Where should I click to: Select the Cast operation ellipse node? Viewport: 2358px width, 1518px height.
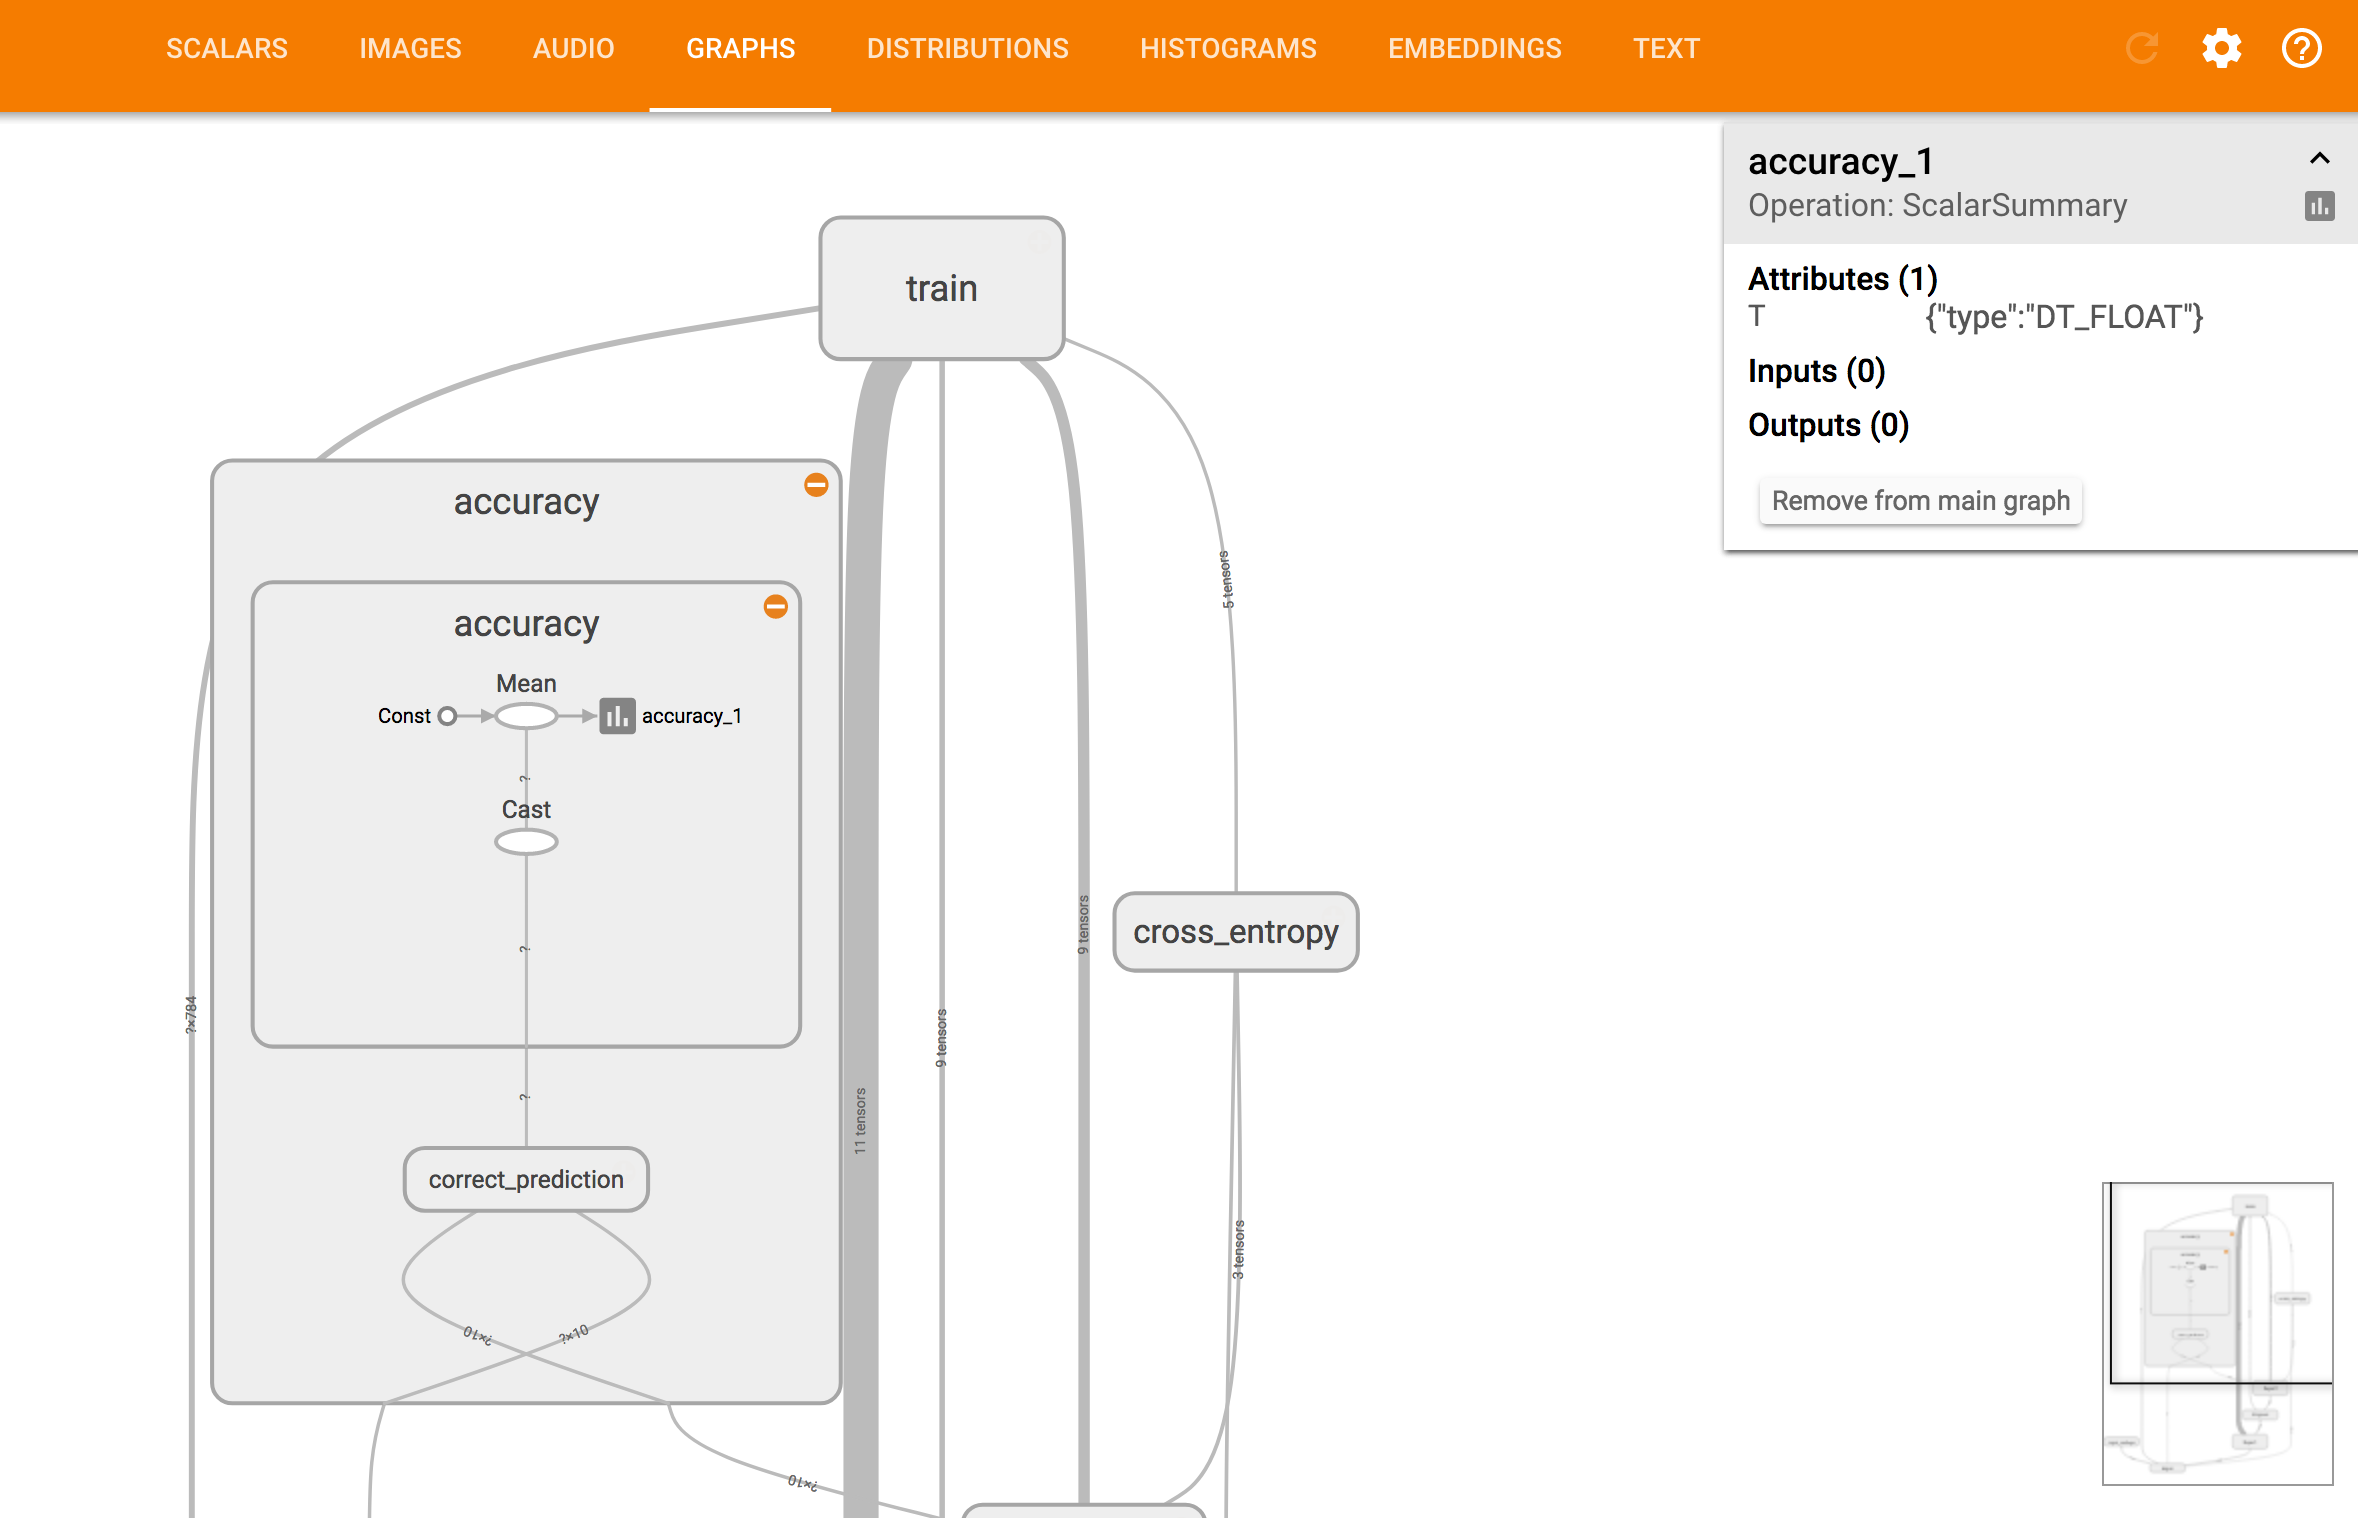pyautogui.click(x=526, y=842)
